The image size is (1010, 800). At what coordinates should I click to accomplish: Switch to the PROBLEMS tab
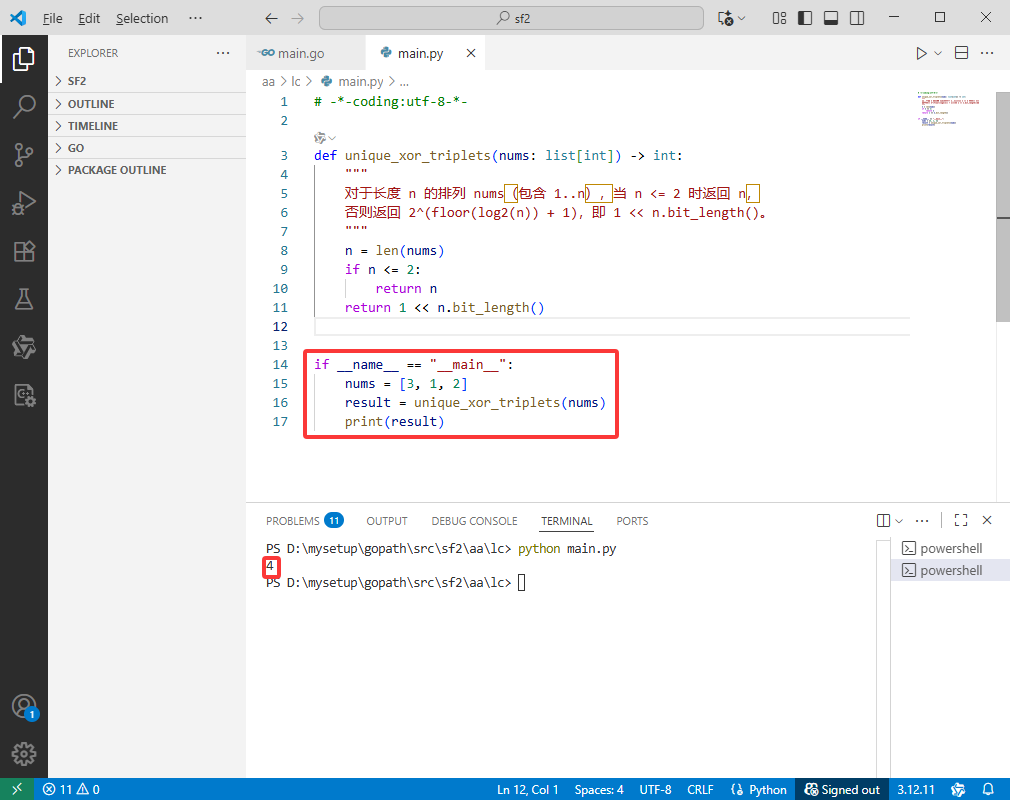pos(304,520)
